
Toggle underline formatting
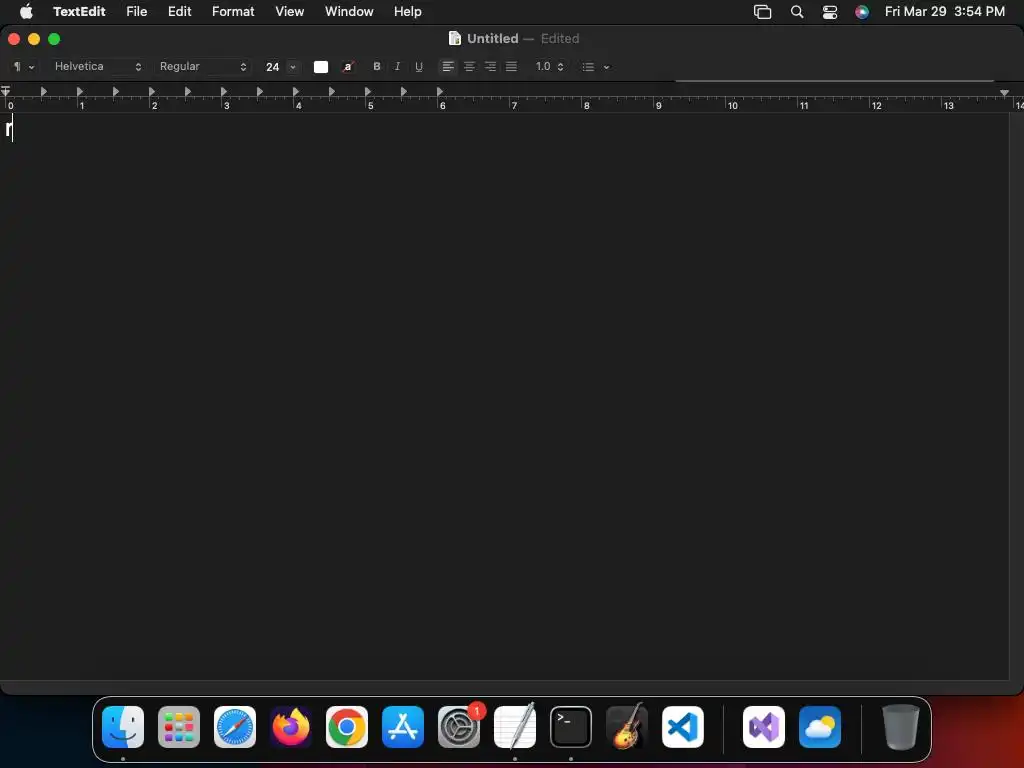click(419, 67)
